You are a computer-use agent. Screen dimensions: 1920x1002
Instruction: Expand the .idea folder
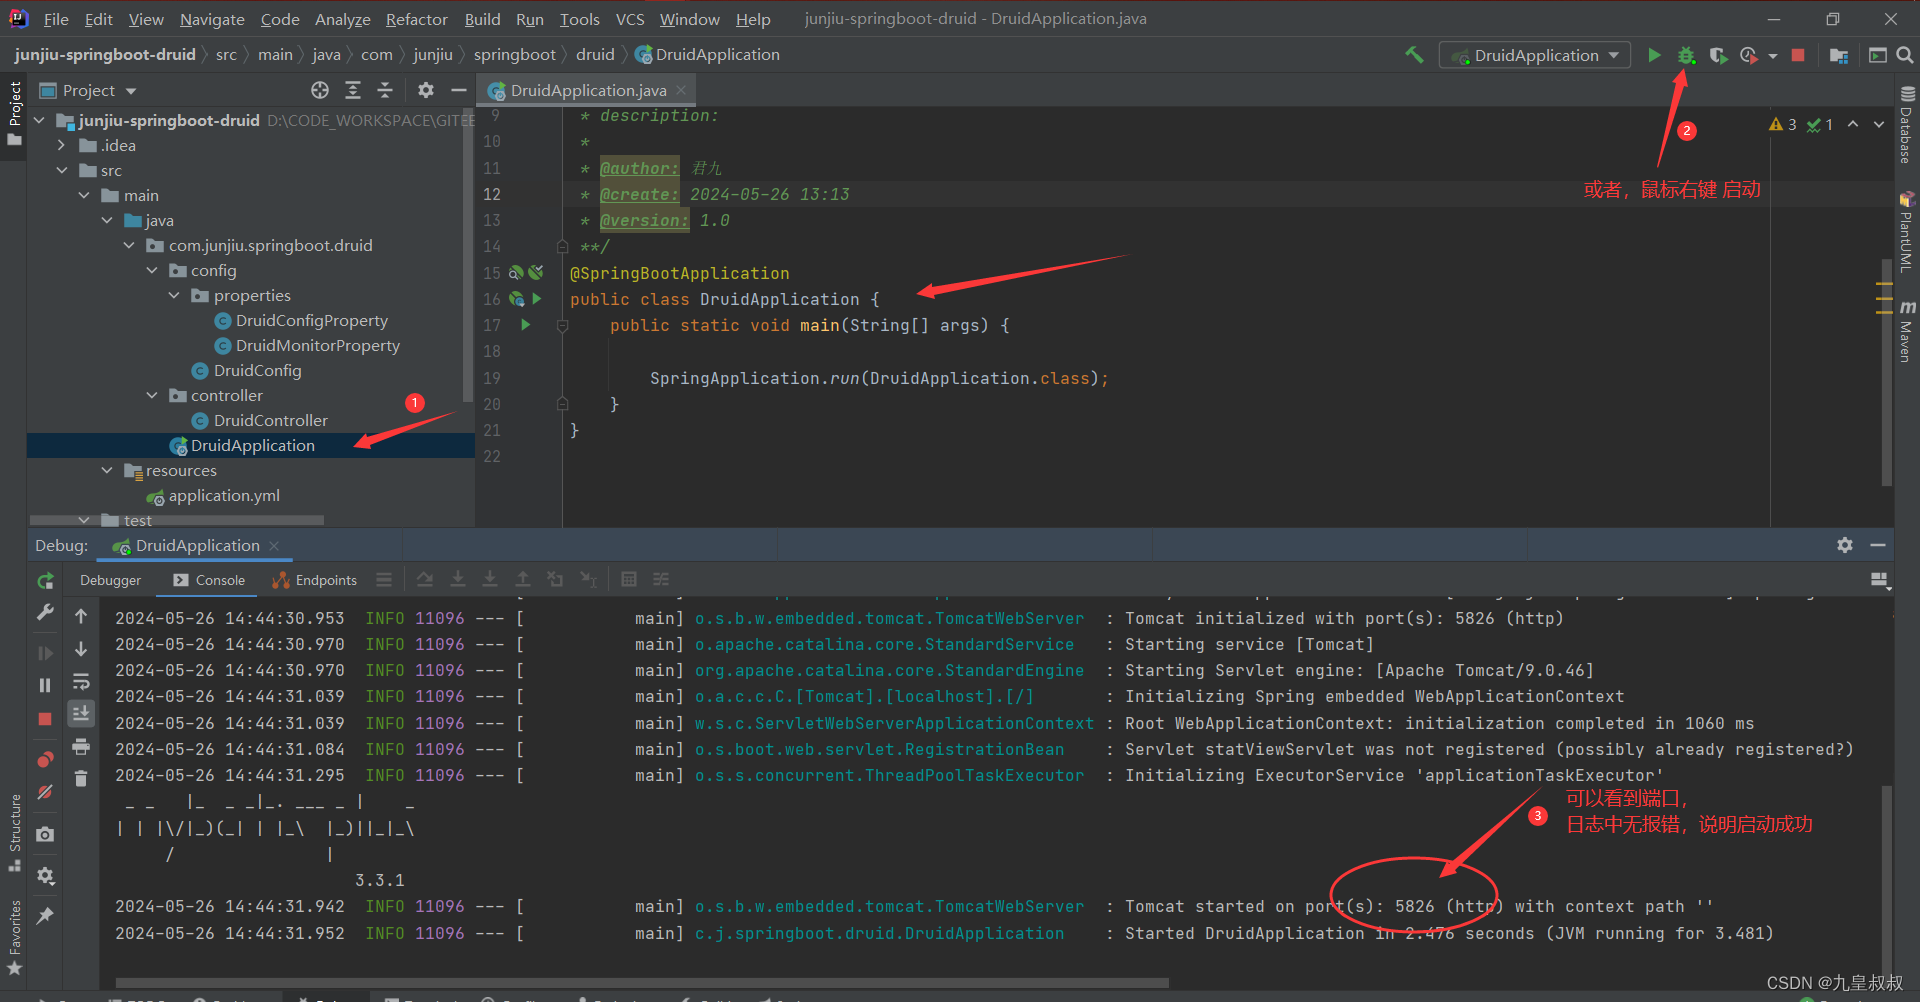[62, 145]
